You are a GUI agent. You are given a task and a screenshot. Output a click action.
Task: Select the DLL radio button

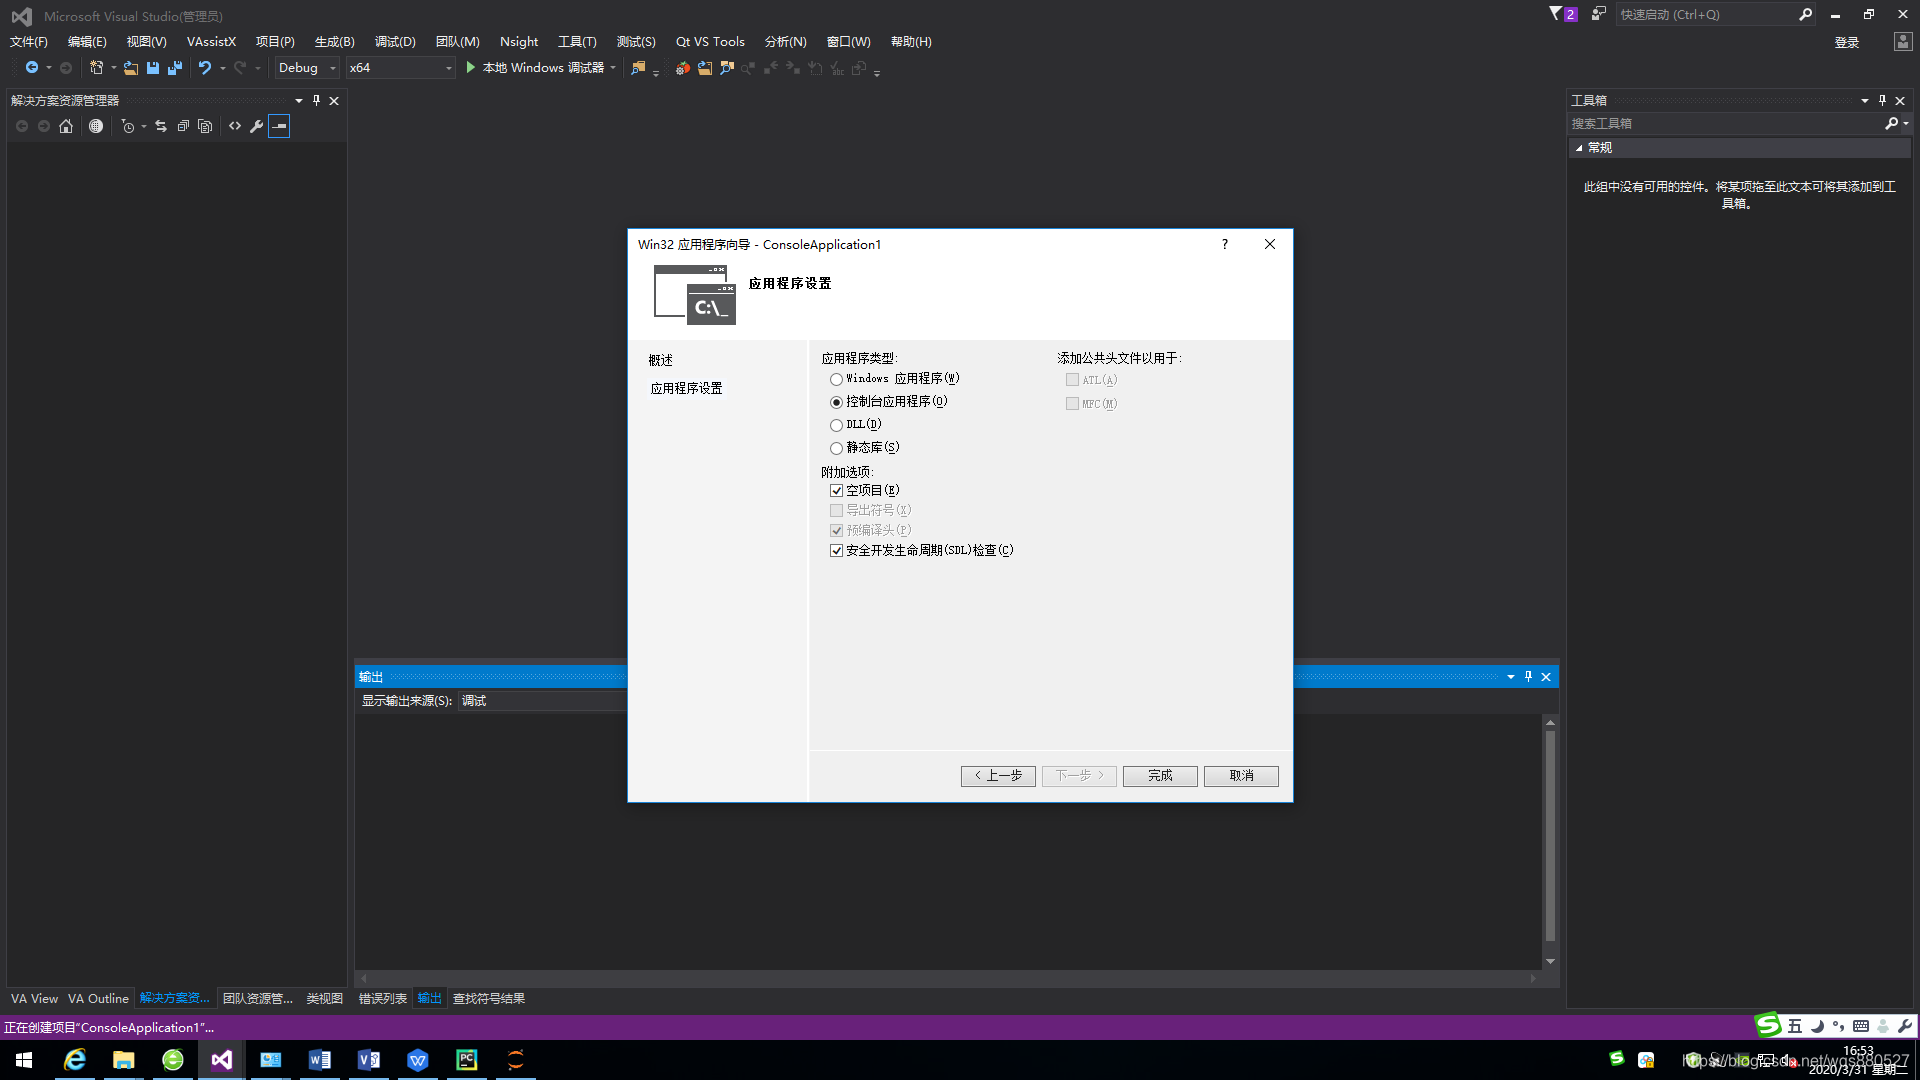click(836, 425)
